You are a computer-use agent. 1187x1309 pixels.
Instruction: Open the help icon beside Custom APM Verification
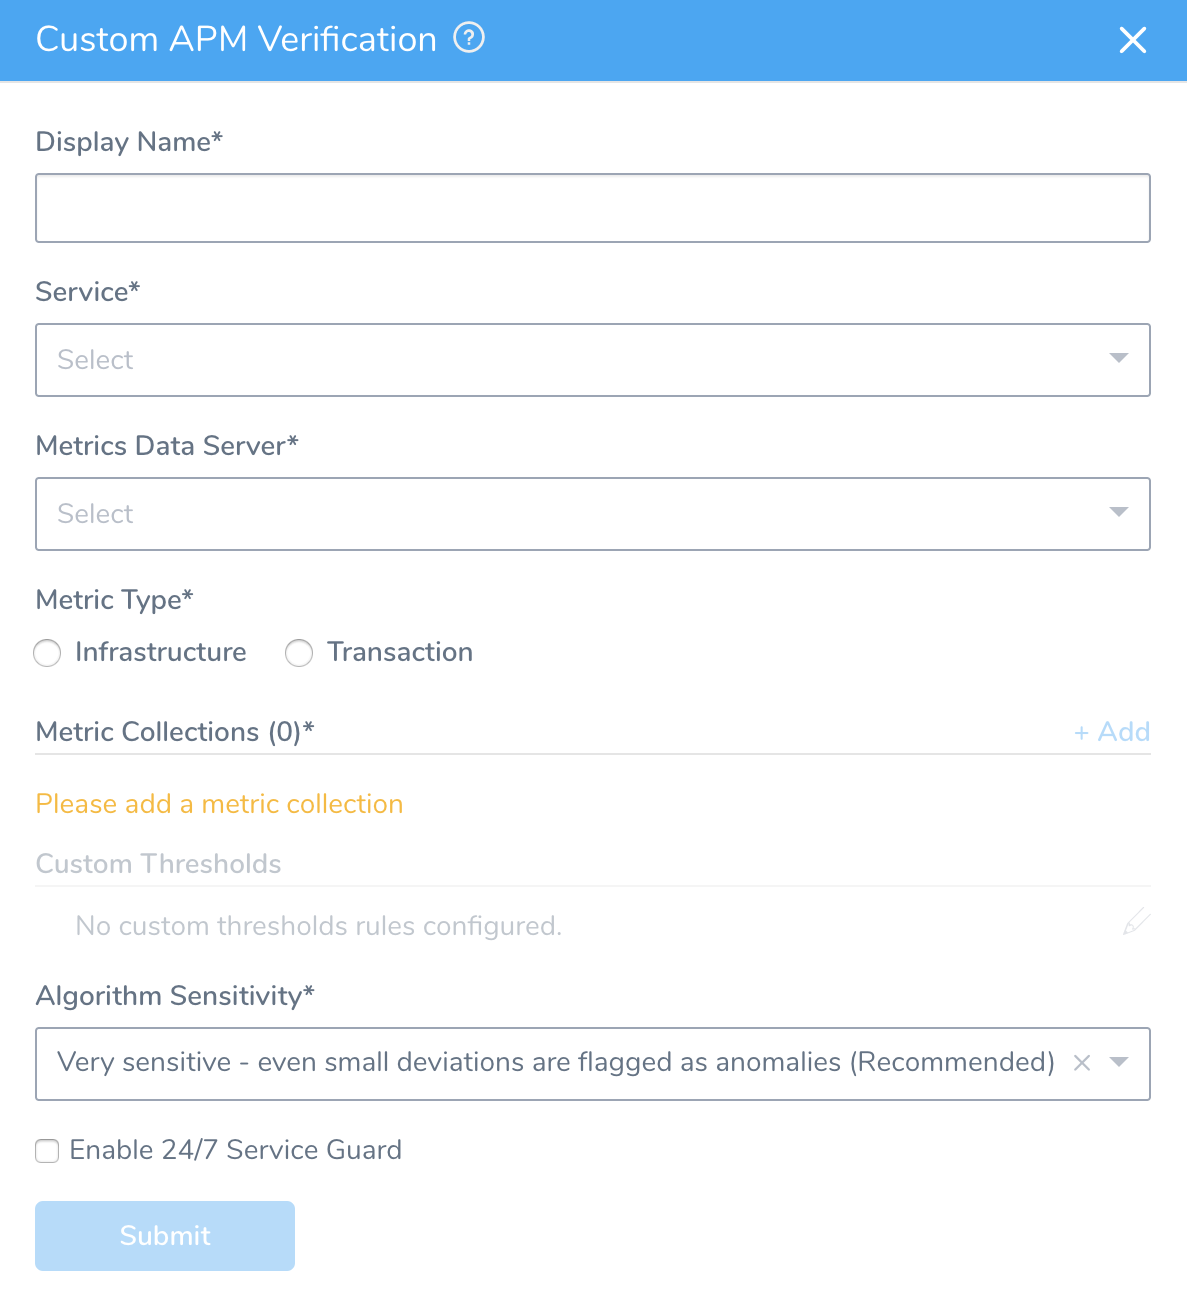point(469,38)
